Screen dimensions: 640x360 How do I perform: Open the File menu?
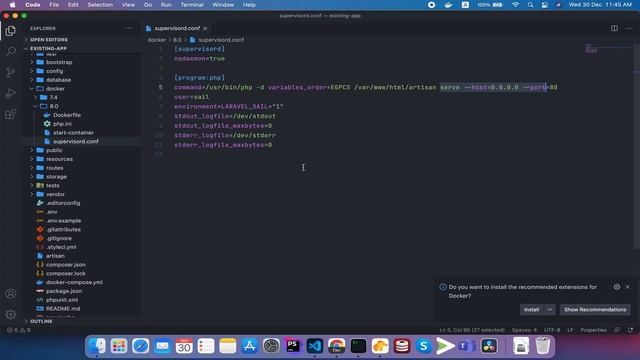[x=54, y=5]
